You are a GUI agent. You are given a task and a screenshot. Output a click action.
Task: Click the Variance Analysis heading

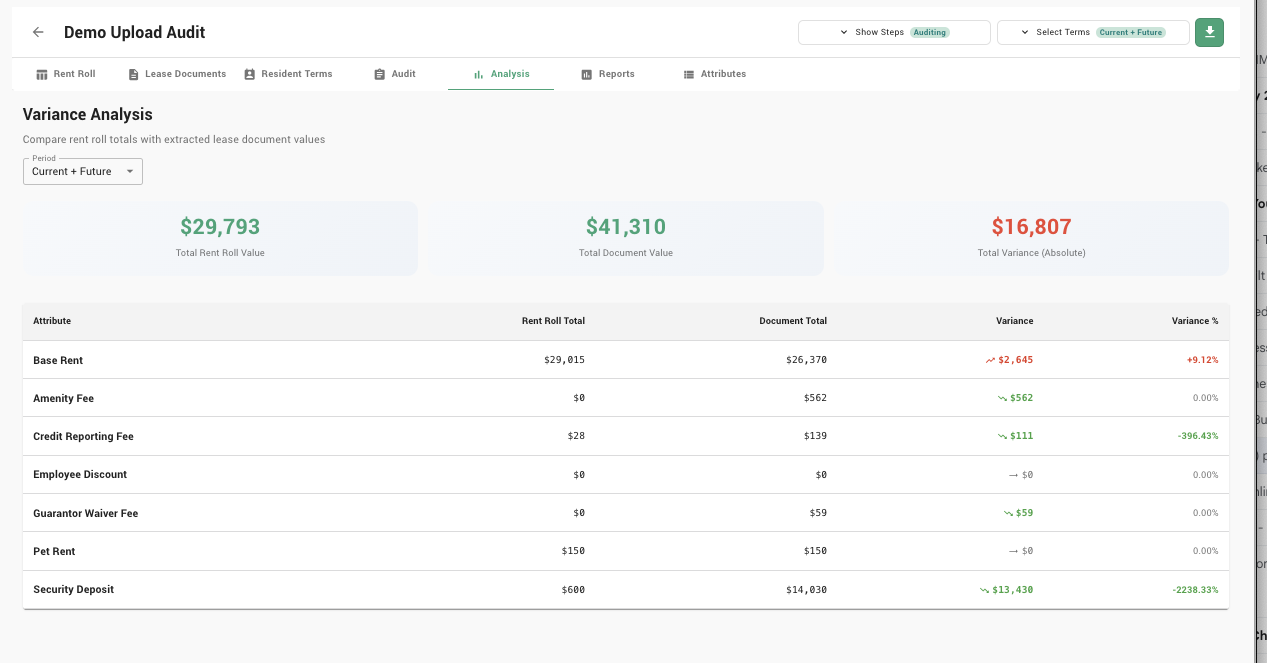click(x=88, y=115)
